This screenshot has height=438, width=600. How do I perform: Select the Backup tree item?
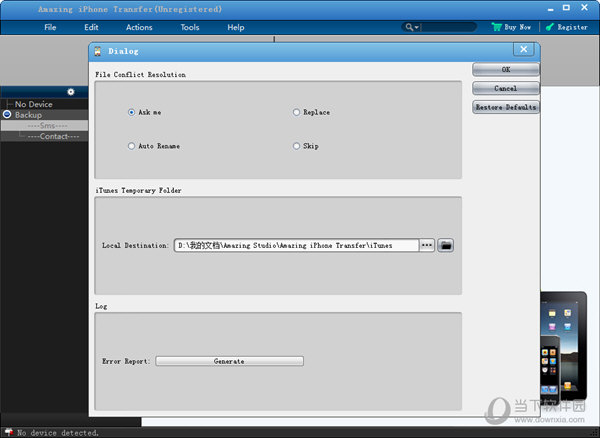click(x=28, y=115)
